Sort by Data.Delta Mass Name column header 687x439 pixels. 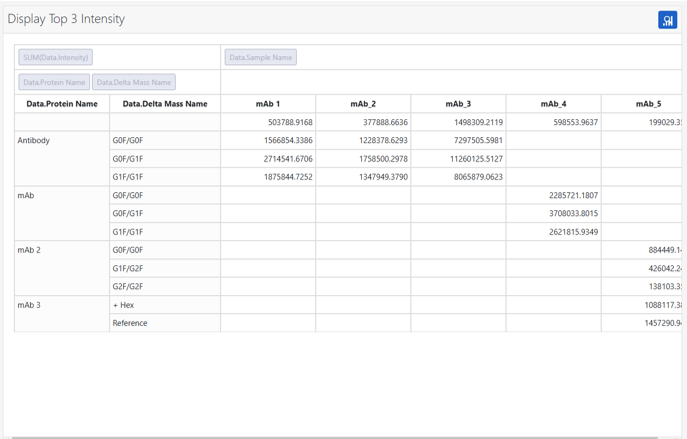(165, 104)
